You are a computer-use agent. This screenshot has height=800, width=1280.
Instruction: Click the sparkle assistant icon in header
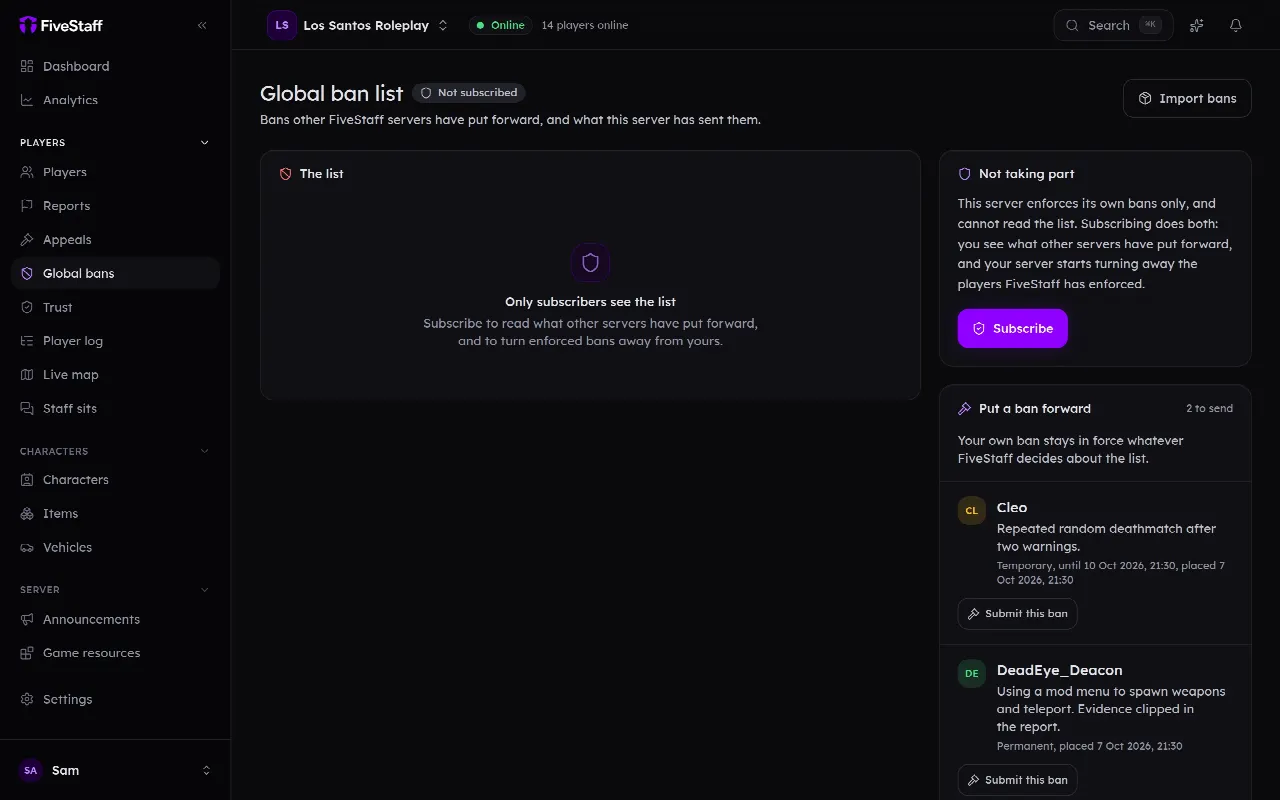tap(1196, 25)
